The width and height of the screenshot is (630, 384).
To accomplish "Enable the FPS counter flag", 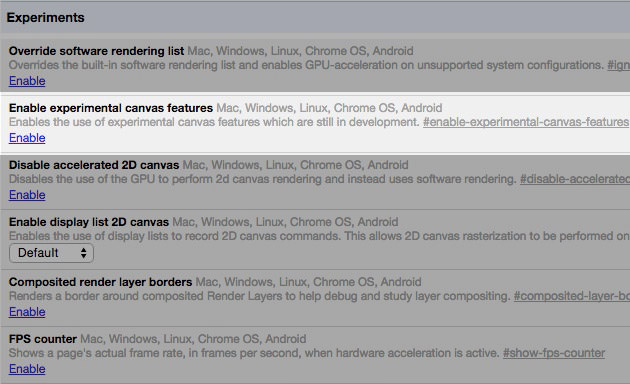I will [x=27, y=369].
